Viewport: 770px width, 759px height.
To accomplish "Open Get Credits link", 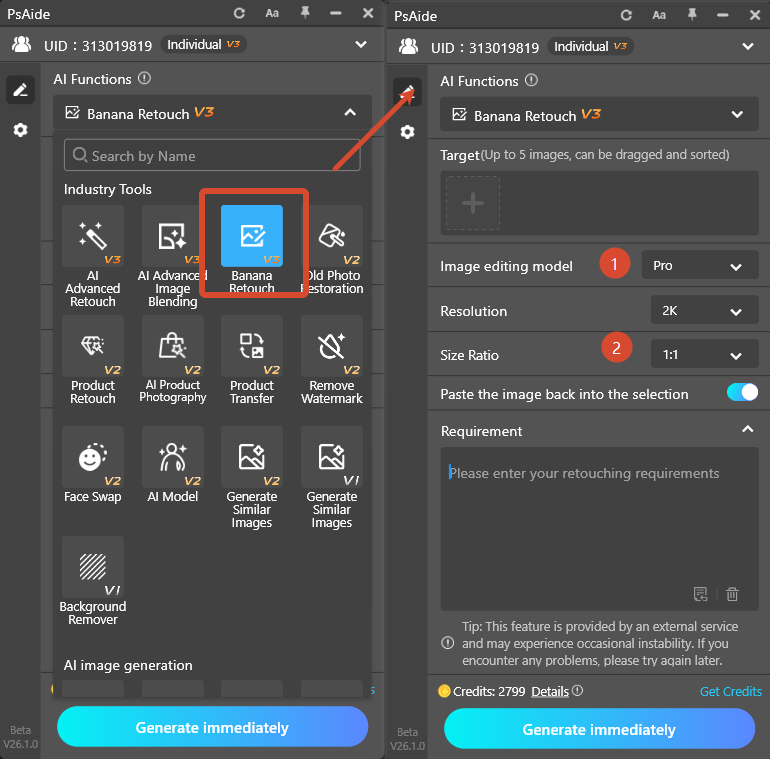I will click(731, 691).
